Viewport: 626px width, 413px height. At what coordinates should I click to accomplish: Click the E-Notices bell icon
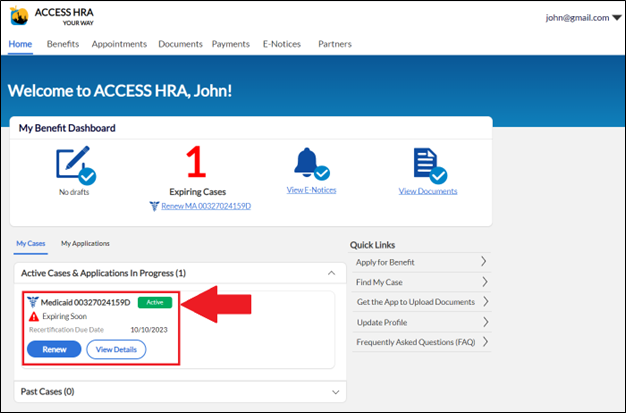tap(311, 165)
